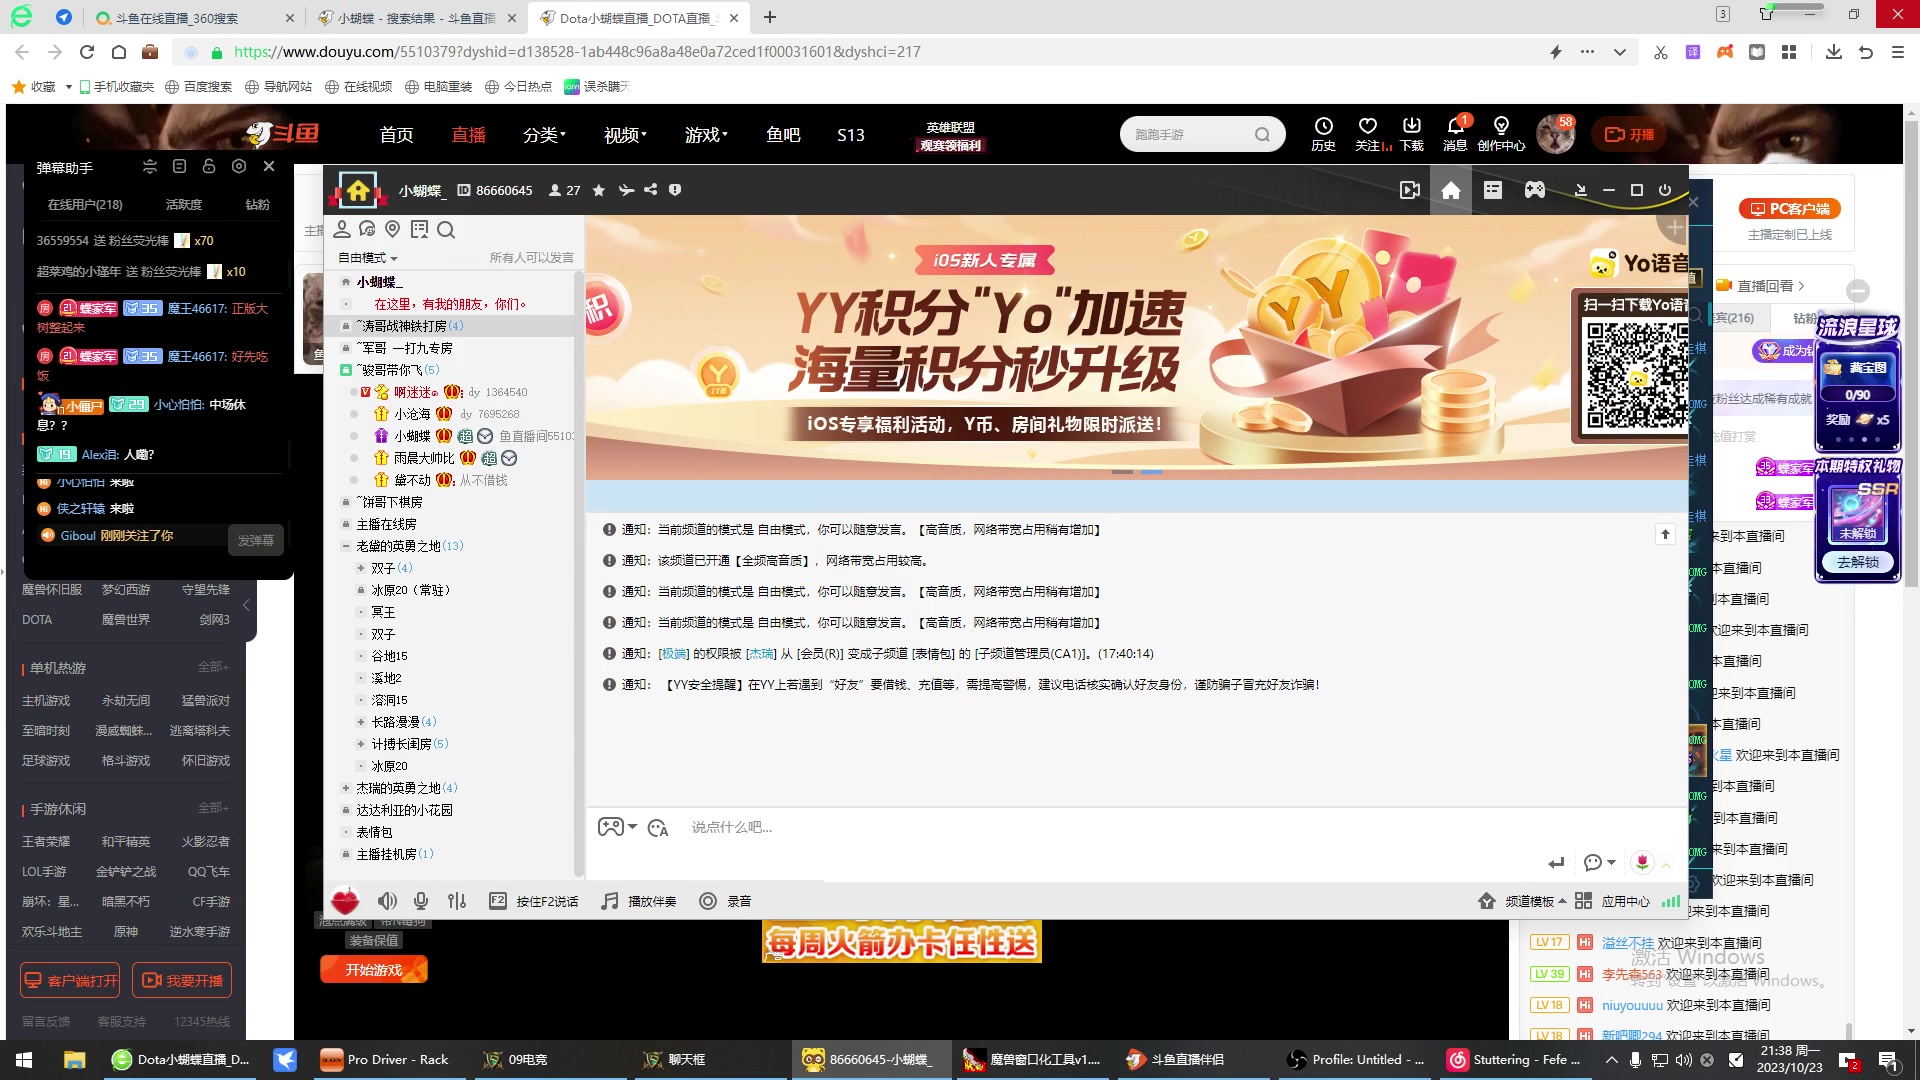This screenshot has height=1080, width=1920.
Task: Send a flower with the rose icon
Action: (1642, 862)
